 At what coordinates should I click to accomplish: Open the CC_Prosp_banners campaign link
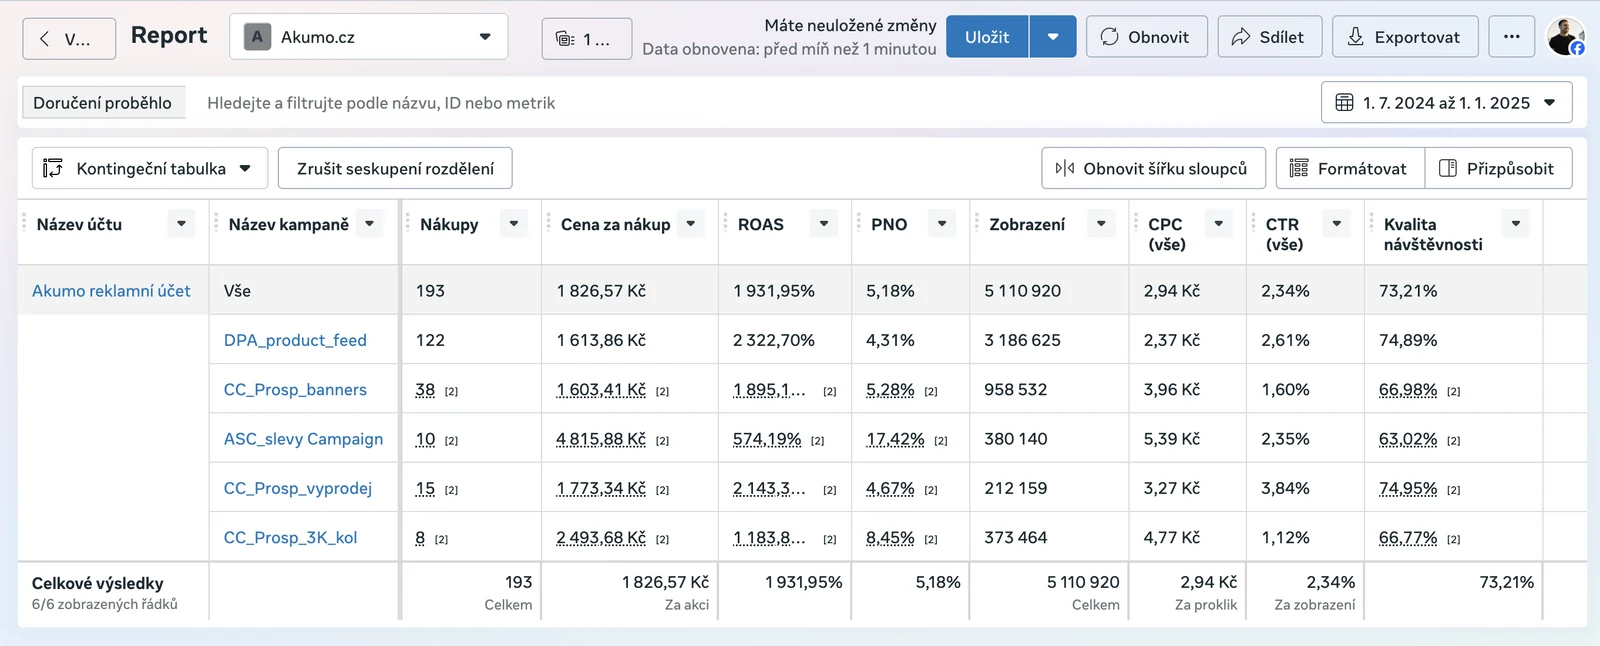click(x=295, y=390)
